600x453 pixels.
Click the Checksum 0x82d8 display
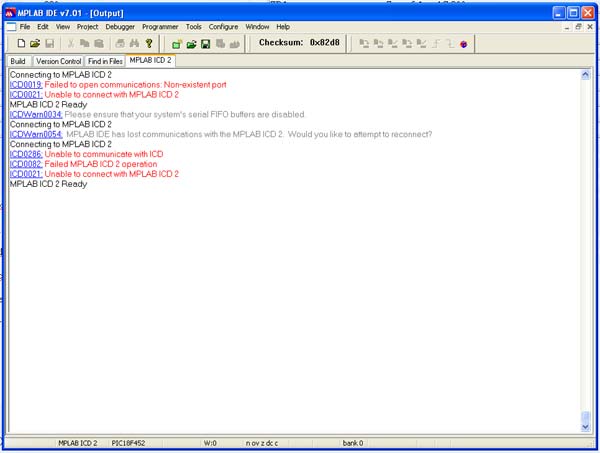coord(299,43)
